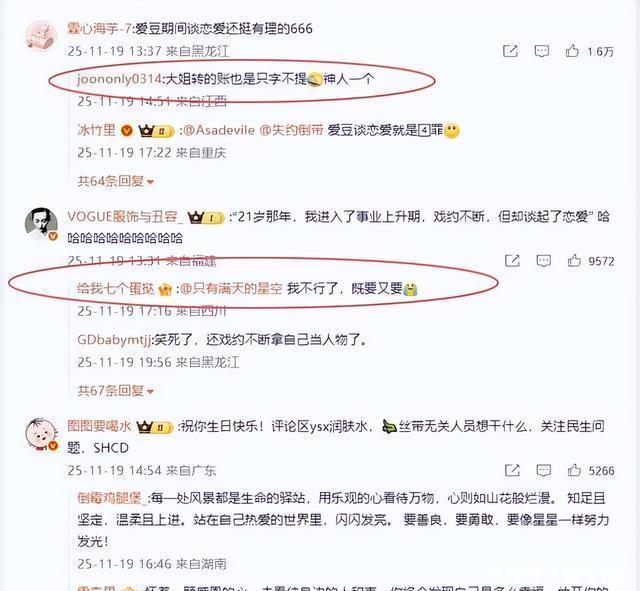
Task: Open the GDbabymtjj user profile
Action: click(x=114, y=340)
